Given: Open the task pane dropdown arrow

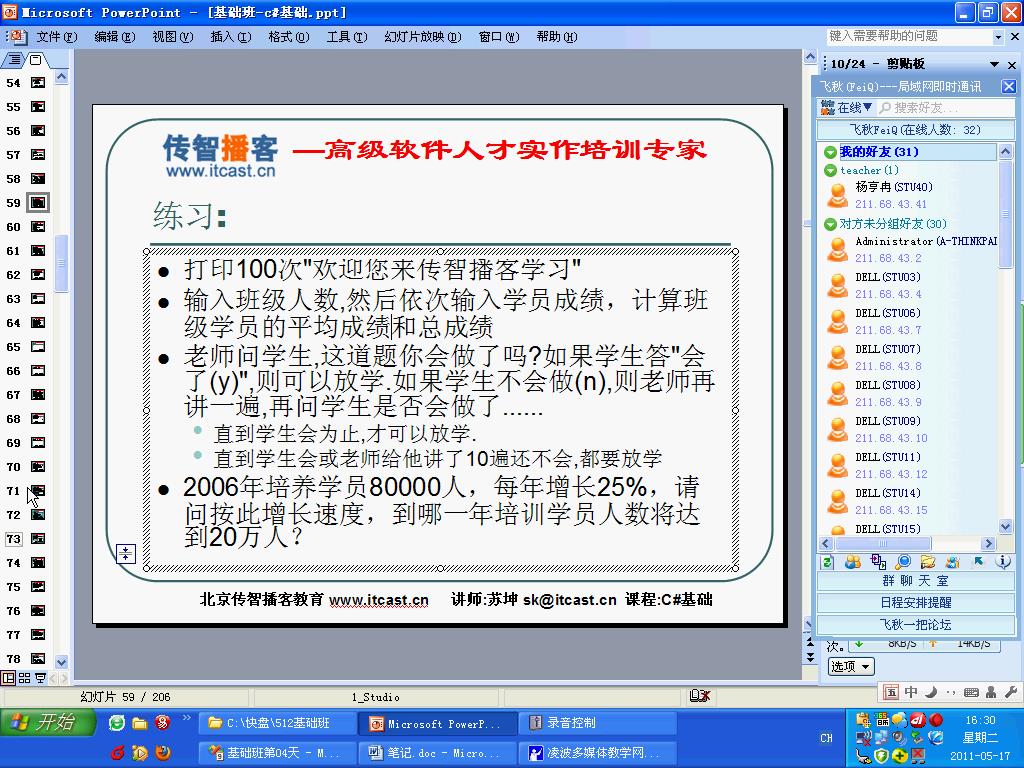Looking at the screenshot, I should (x=994, y=64).
